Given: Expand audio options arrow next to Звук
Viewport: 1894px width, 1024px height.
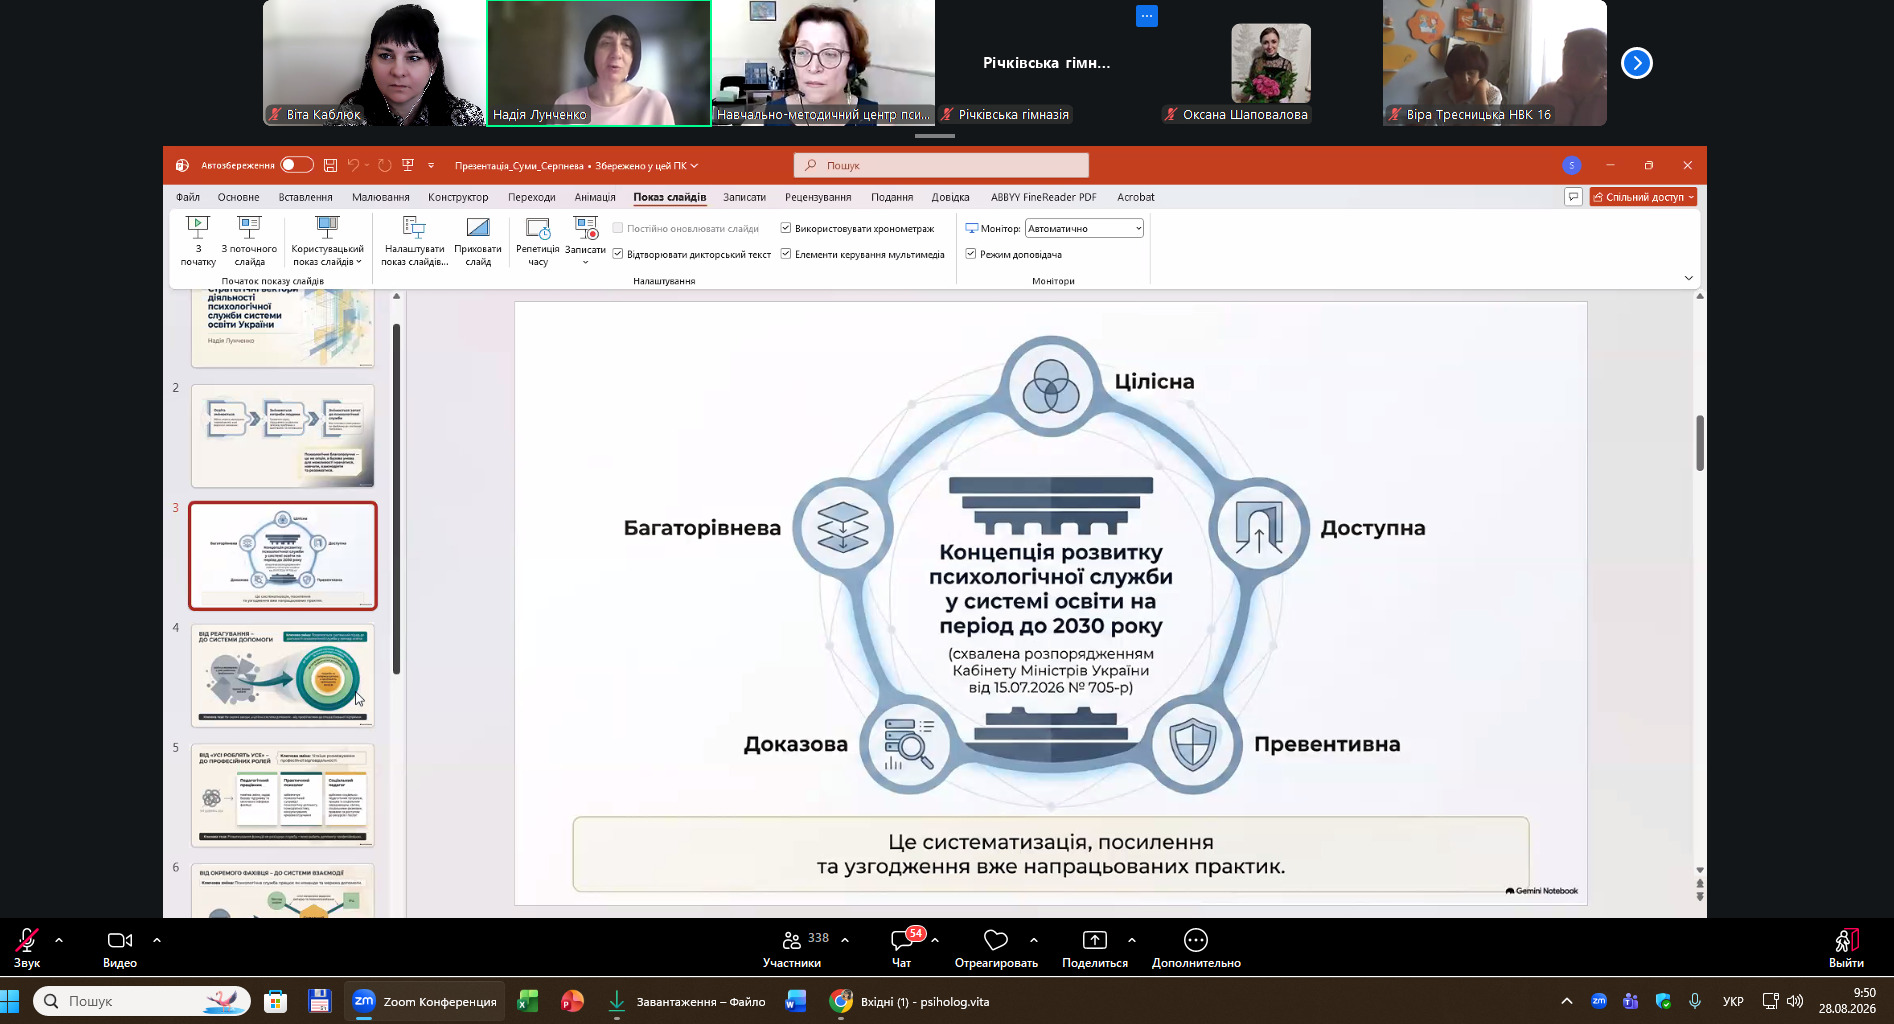Looking at the screenshot, I should [x=59, y=940].
